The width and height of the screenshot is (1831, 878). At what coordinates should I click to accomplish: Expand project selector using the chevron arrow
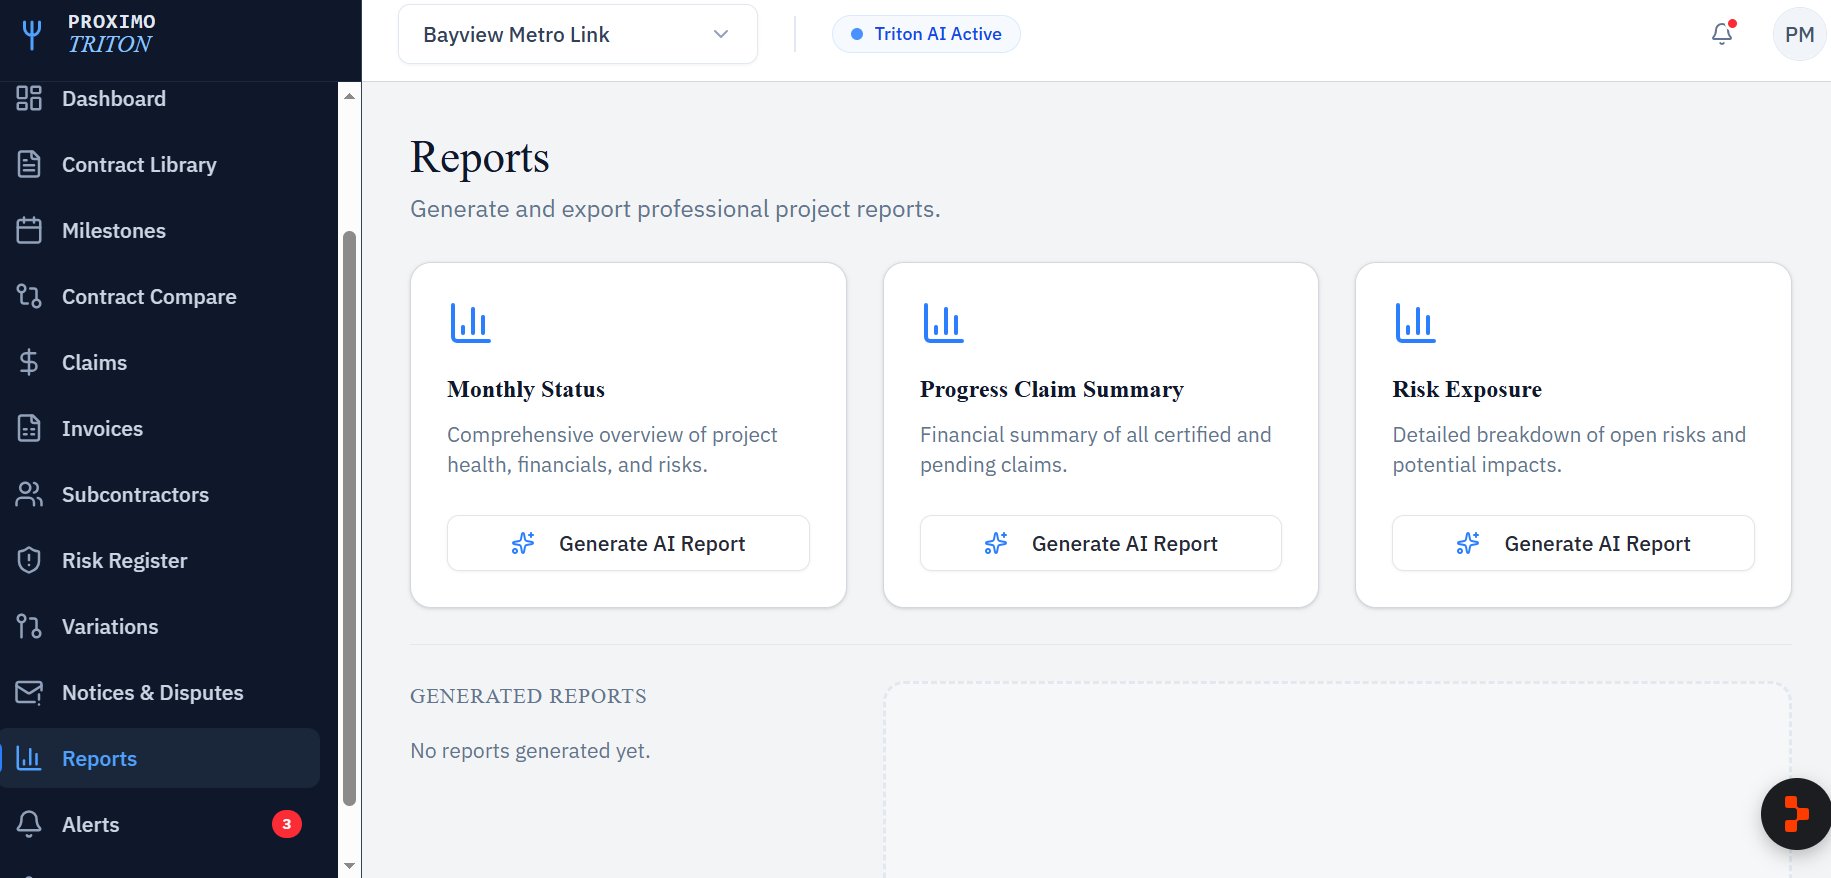(x=721, y=34)
